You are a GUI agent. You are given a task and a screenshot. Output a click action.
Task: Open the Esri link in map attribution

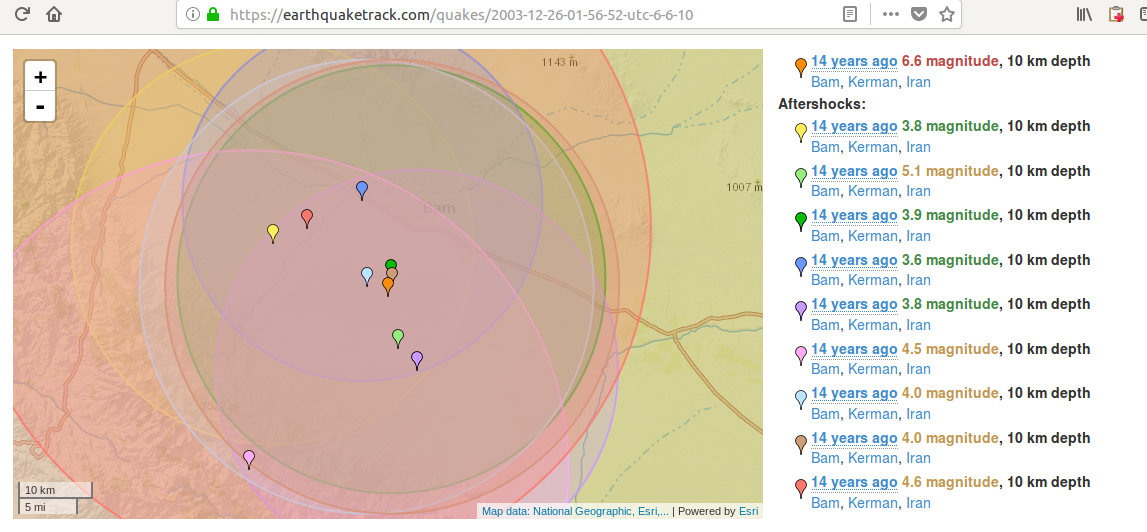tap(748, 511)
